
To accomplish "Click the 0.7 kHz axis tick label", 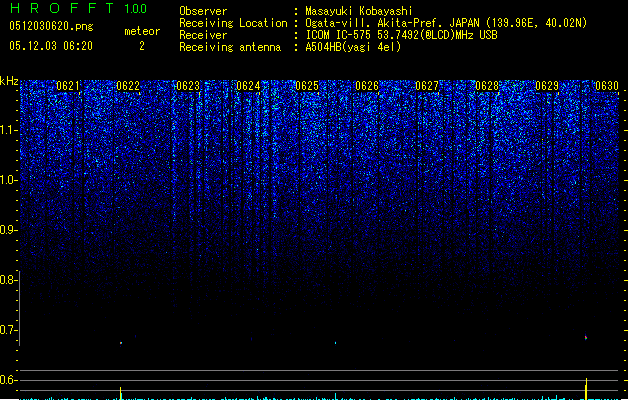I will [9, 330].
